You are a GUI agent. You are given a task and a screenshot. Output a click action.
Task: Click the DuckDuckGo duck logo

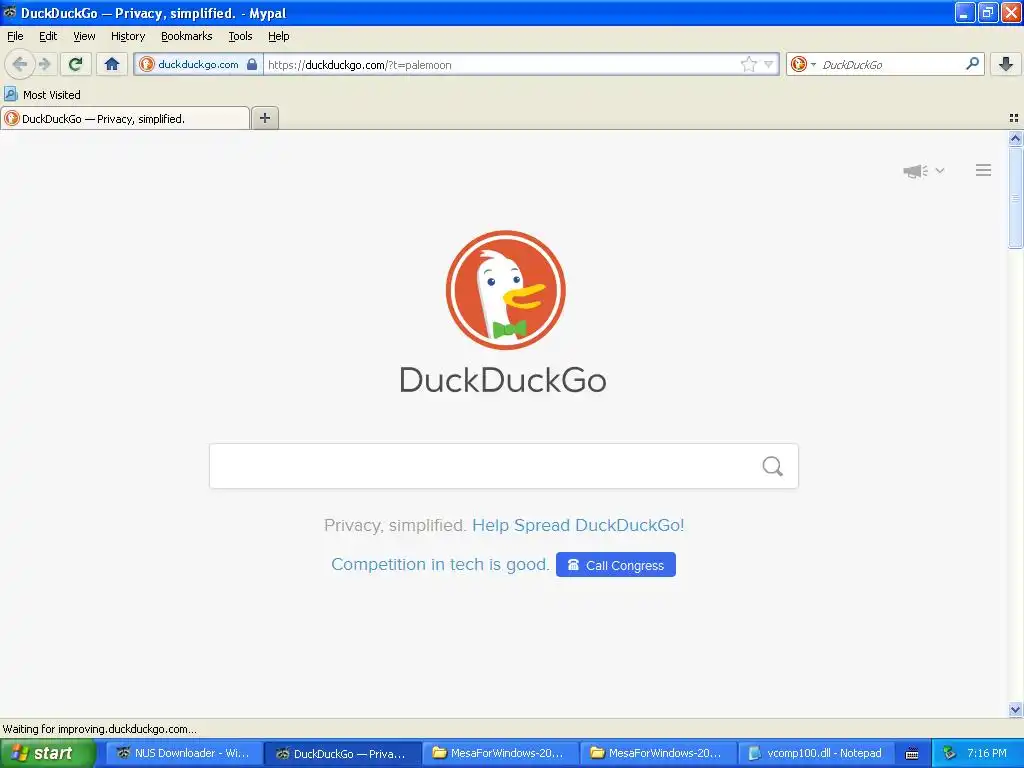(x=505, y=290)
